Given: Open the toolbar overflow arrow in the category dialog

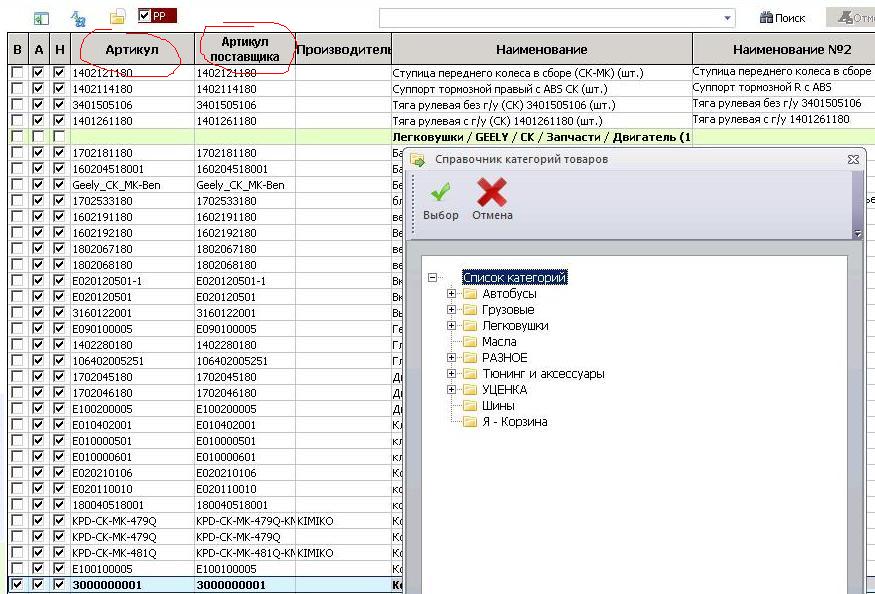Looking at the screenshot, I should pos(858,234).
